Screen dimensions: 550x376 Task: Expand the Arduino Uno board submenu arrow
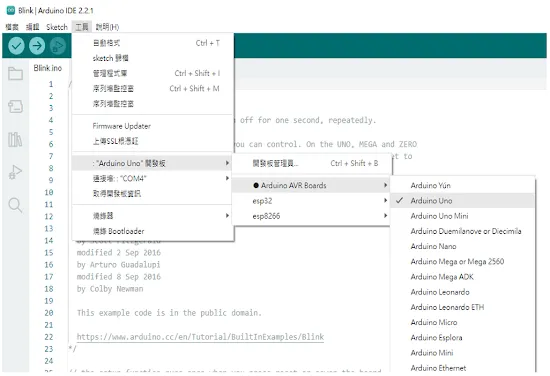point(227,163)
